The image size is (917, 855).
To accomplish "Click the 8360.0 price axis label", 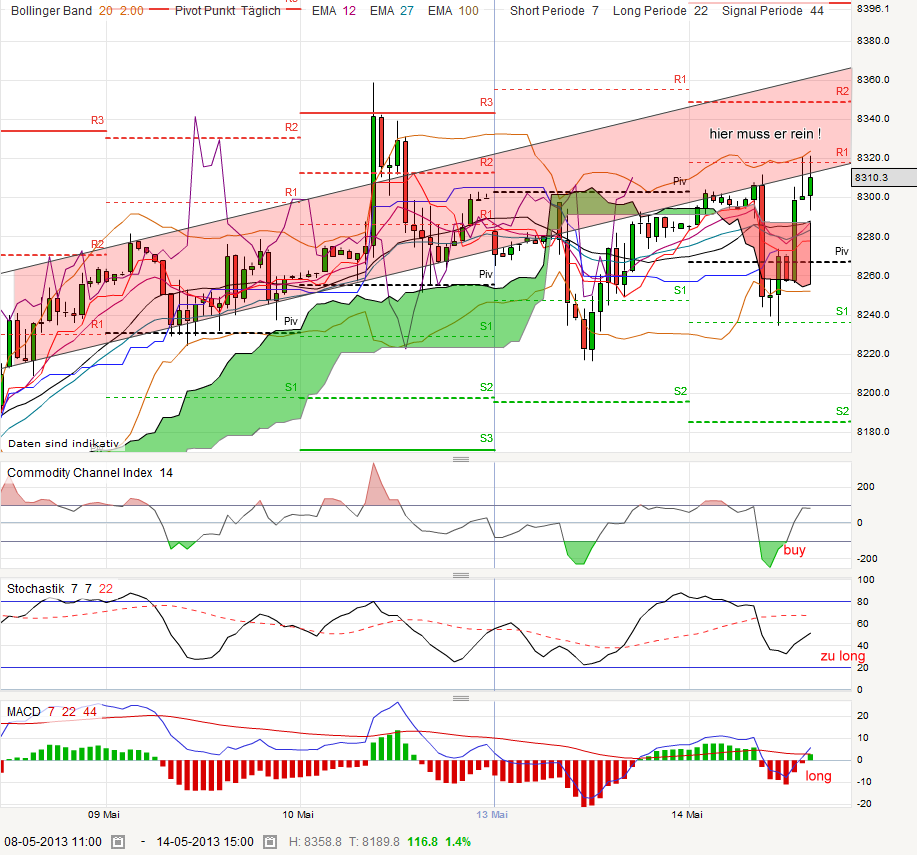I will click(x=873, y=80).
